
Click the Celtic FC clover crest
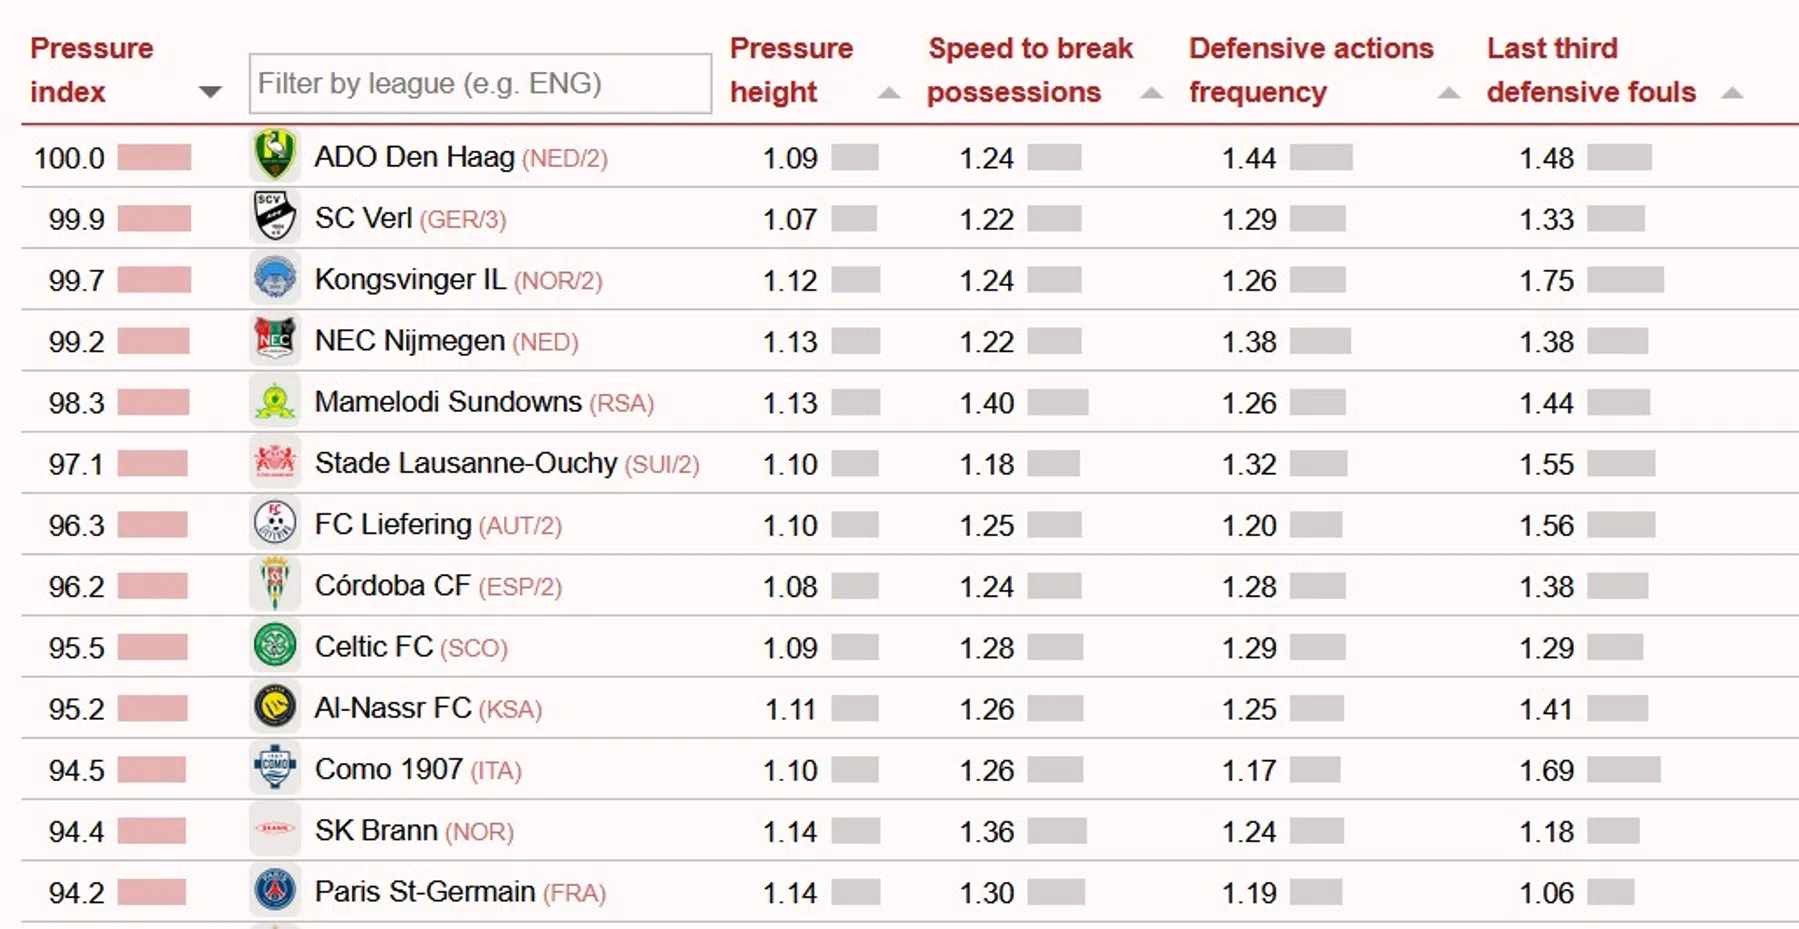(275, 646)
